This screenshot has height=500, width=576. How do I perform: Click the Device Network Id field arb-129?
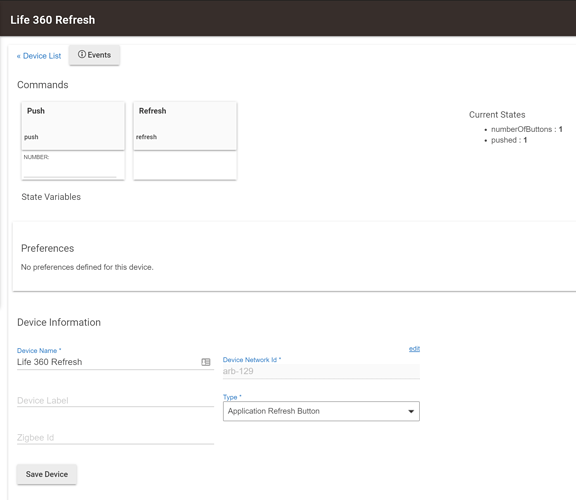(321, 371)
